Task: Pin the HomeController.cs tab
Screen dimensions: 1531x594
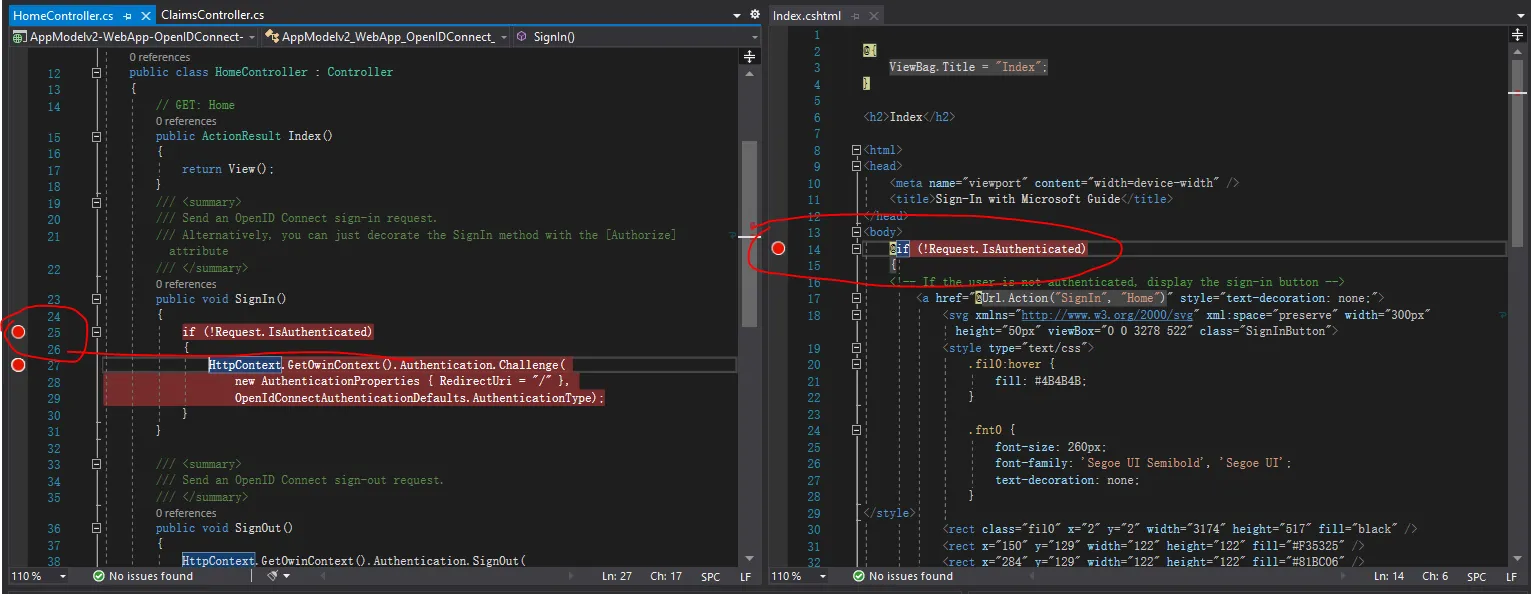Action: pos(125,16)
